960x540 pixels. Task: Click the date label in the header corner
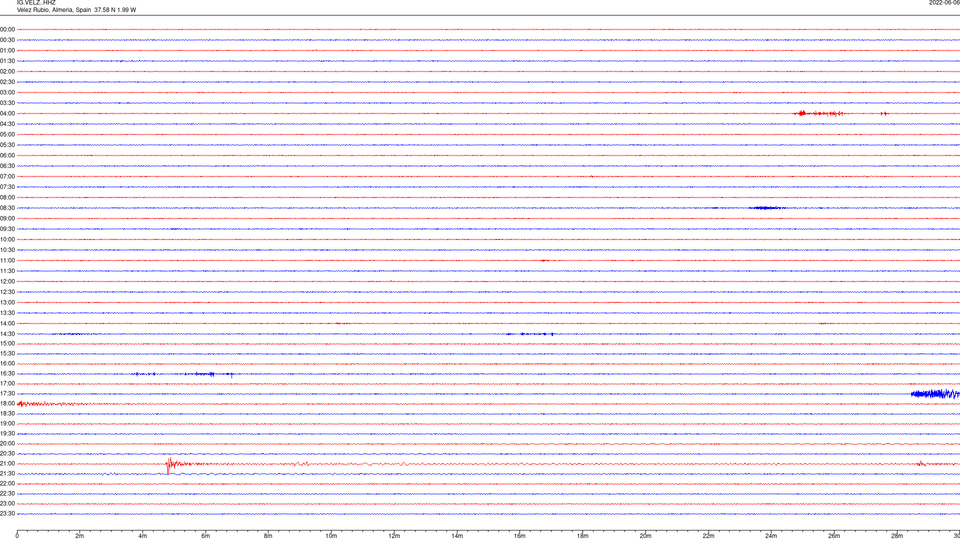tap(945, 3)
